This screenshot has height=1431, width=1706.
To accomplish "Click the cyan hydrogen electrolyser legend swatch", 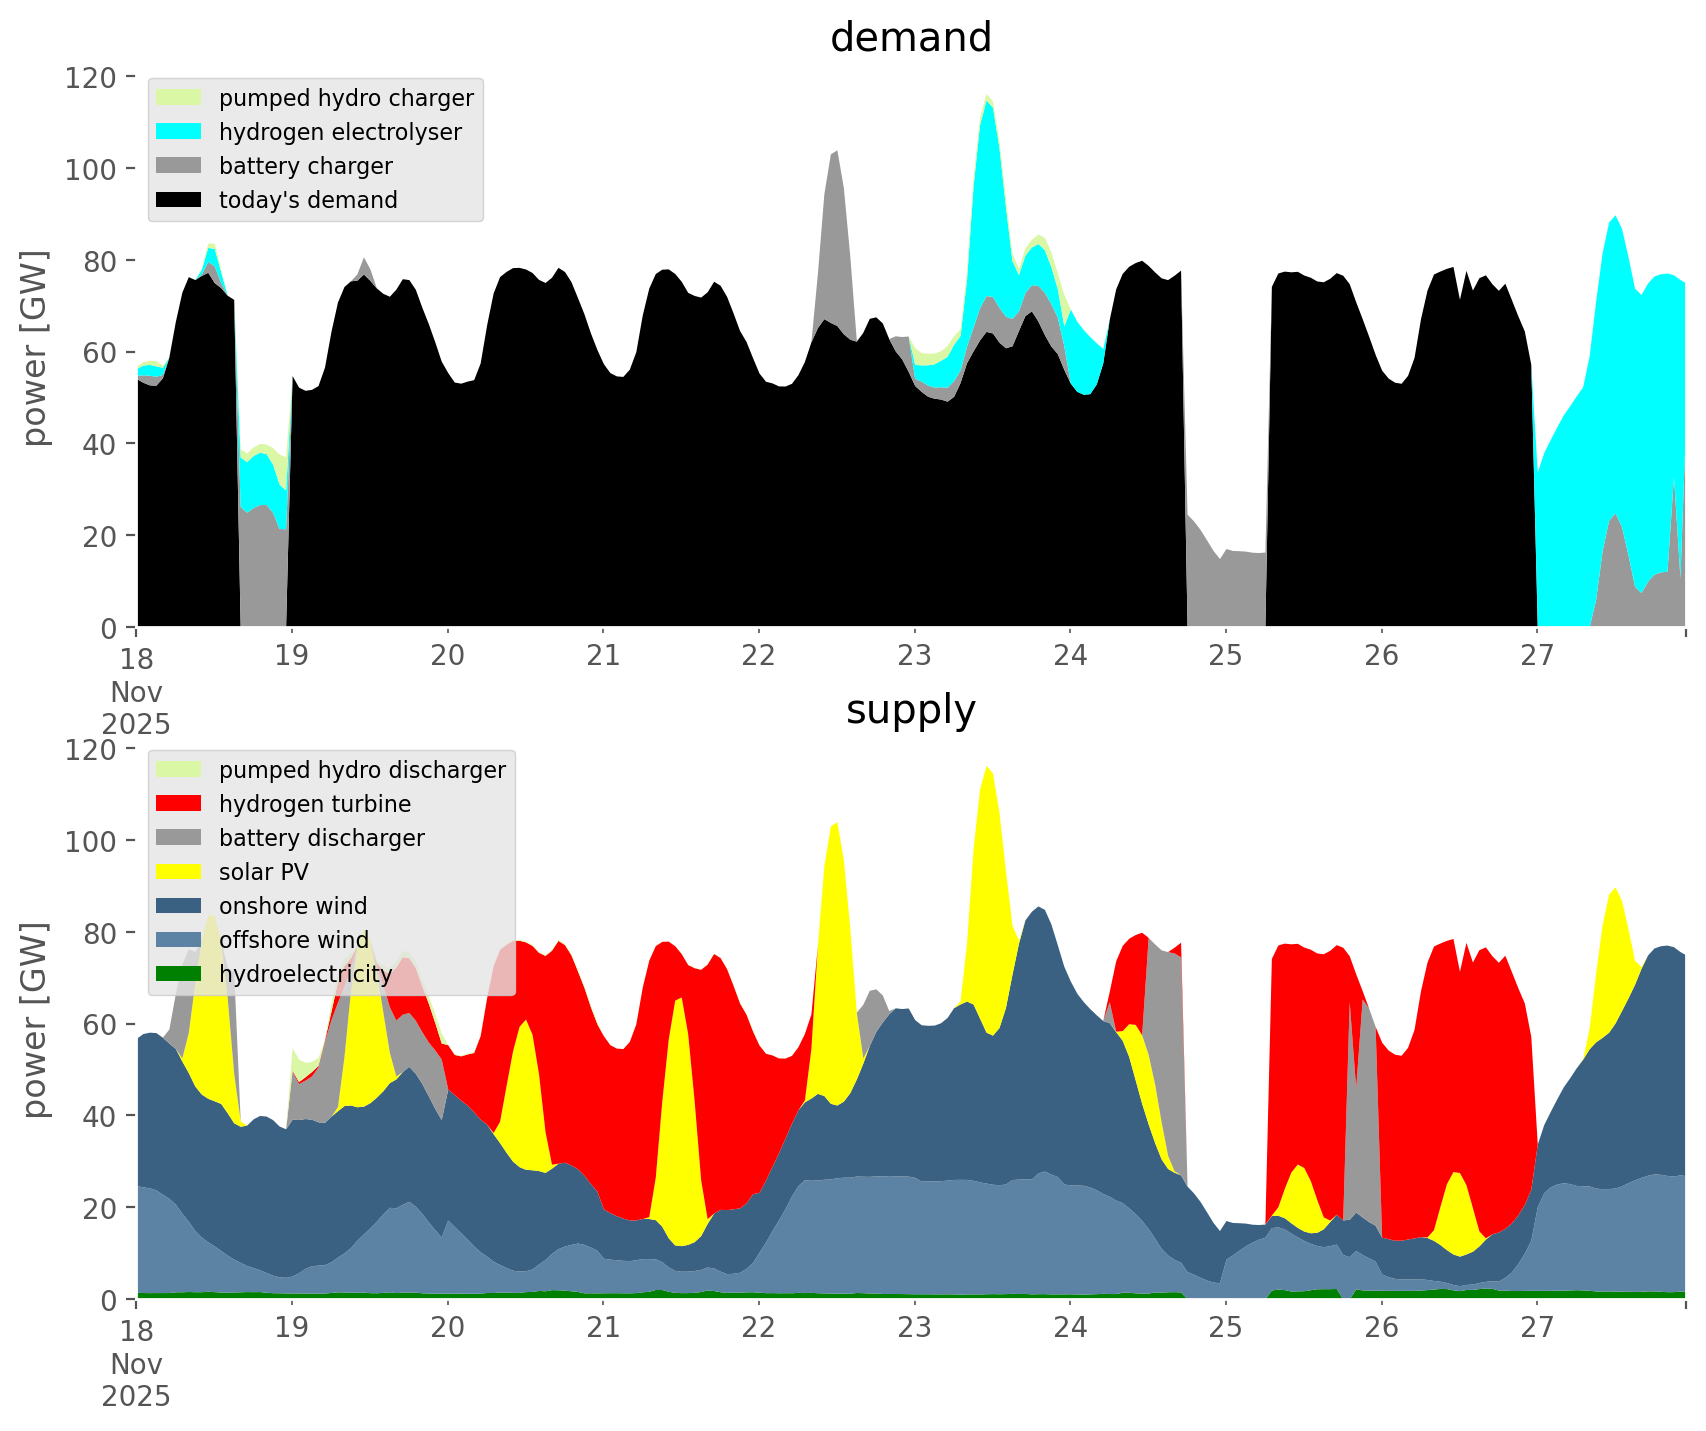I will click(179, 132).
